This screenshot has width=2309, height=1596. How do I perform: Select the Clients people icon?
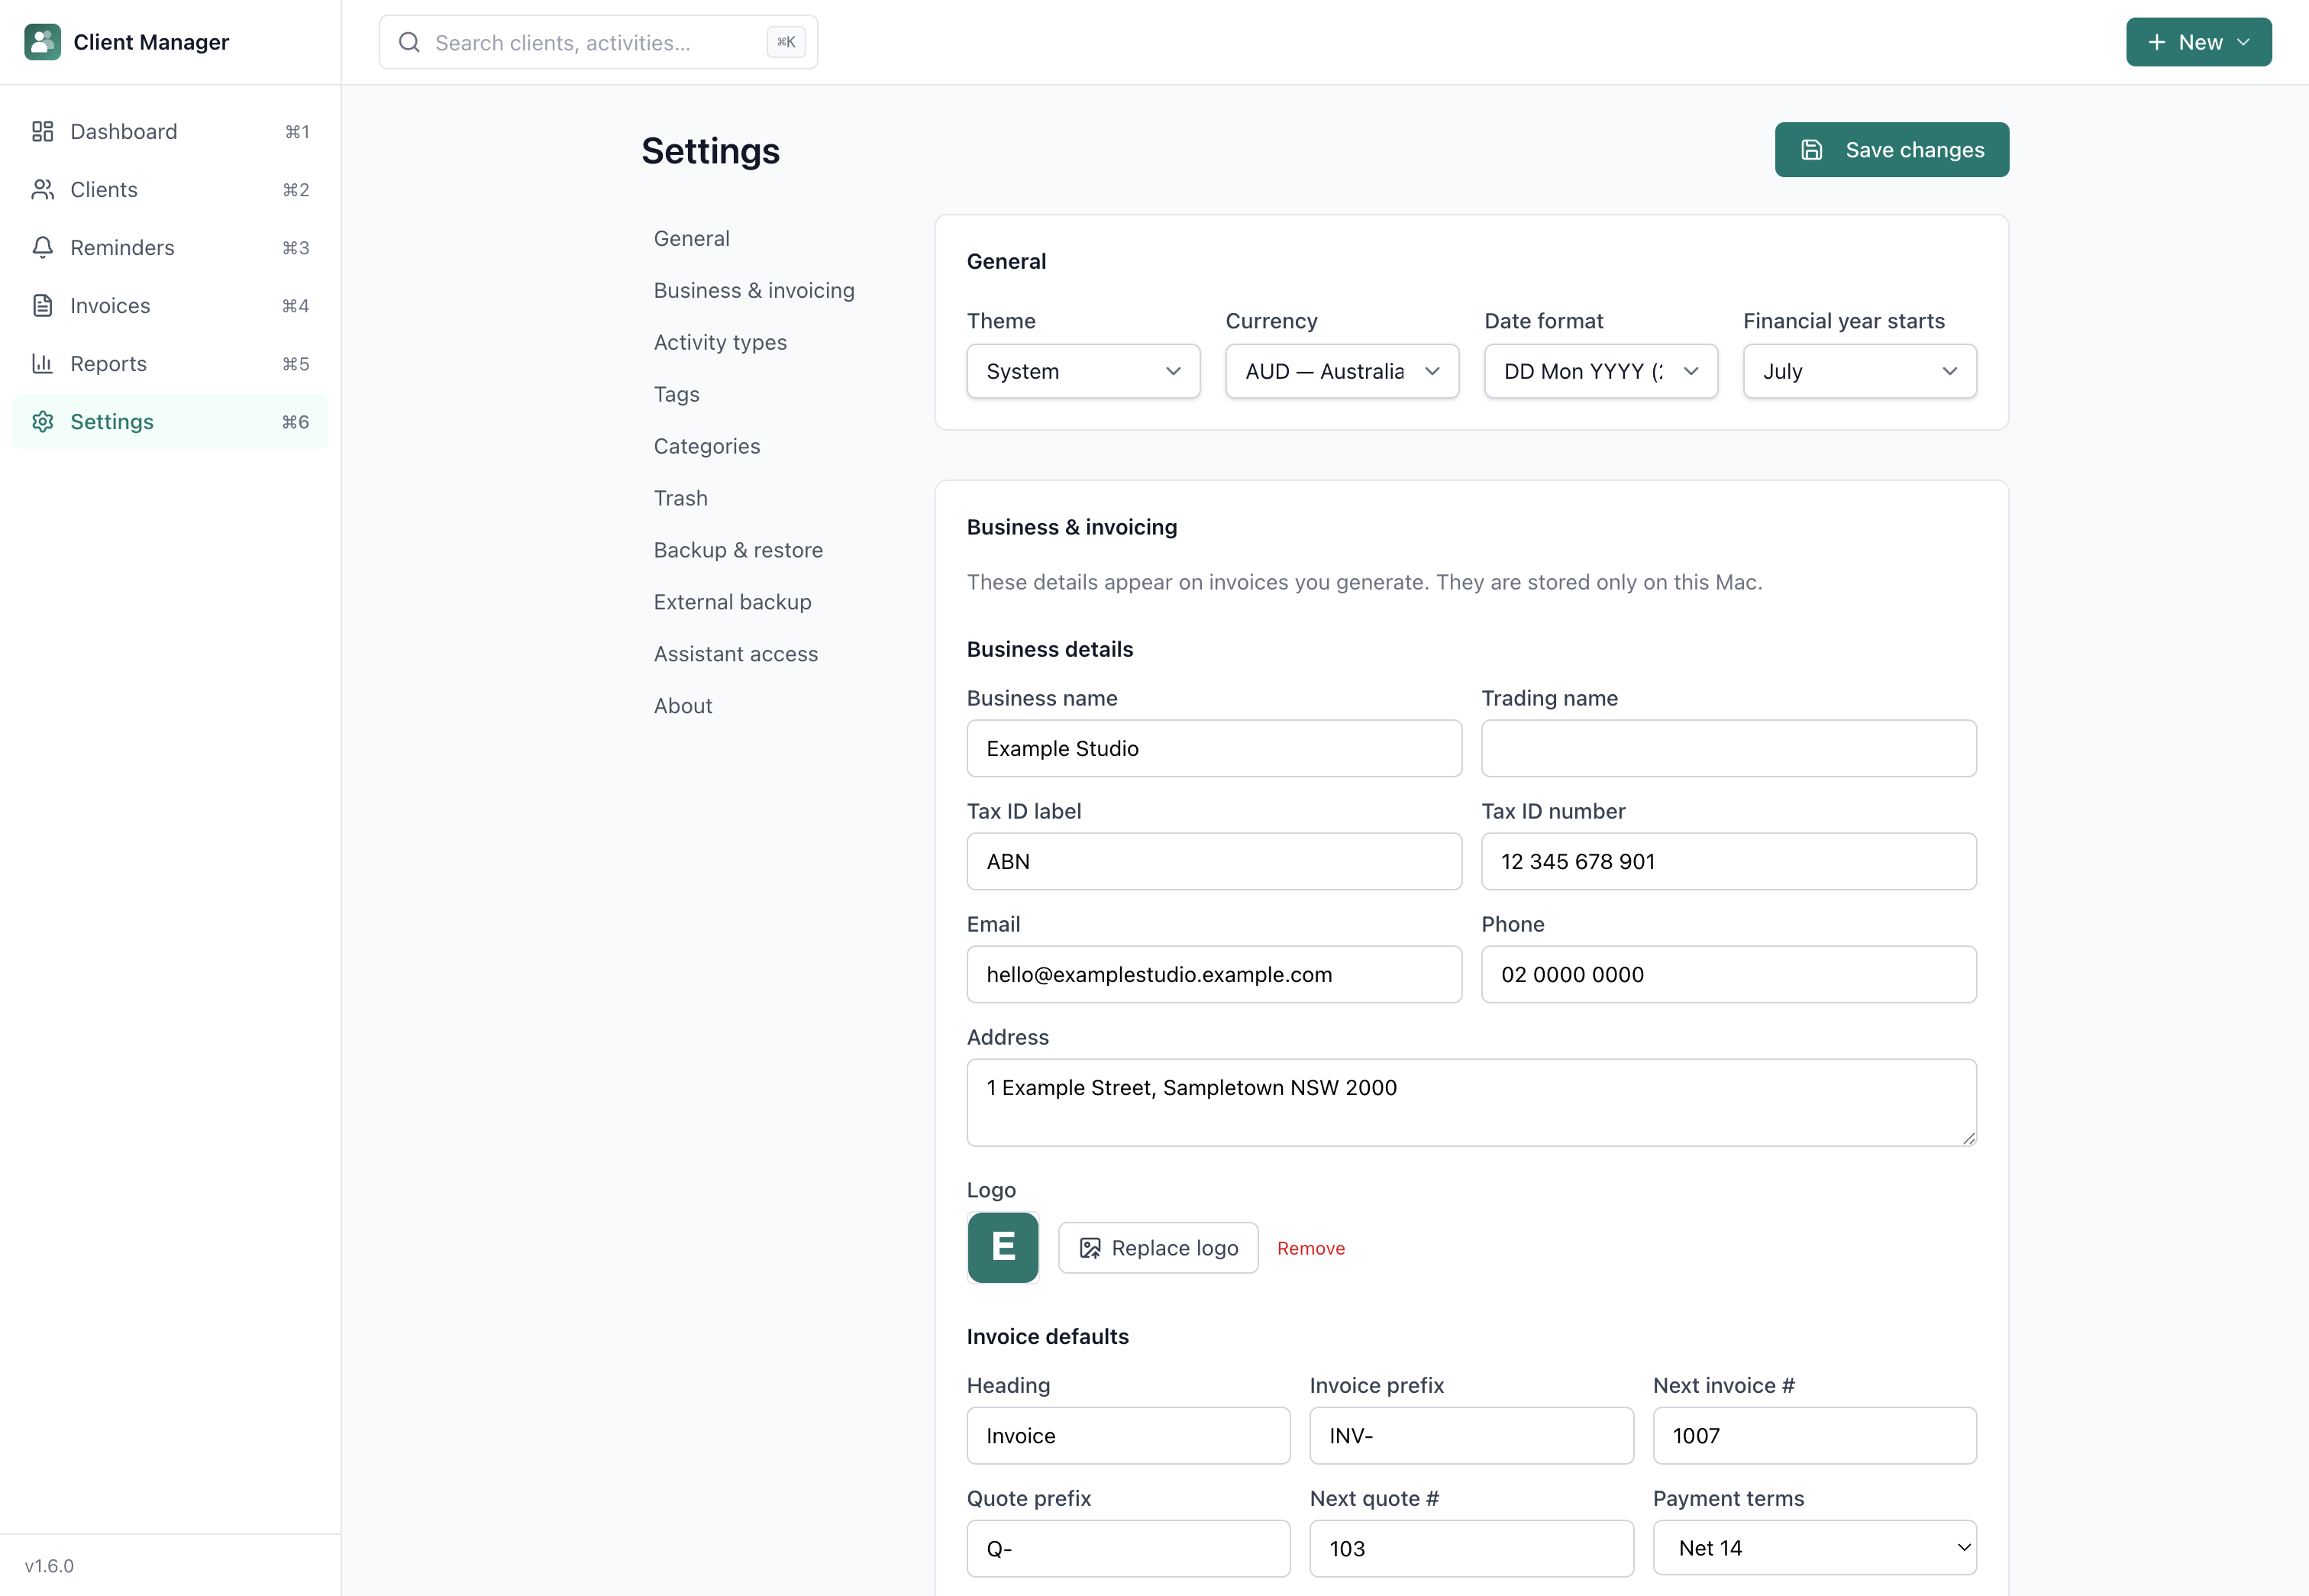(42, 189)
